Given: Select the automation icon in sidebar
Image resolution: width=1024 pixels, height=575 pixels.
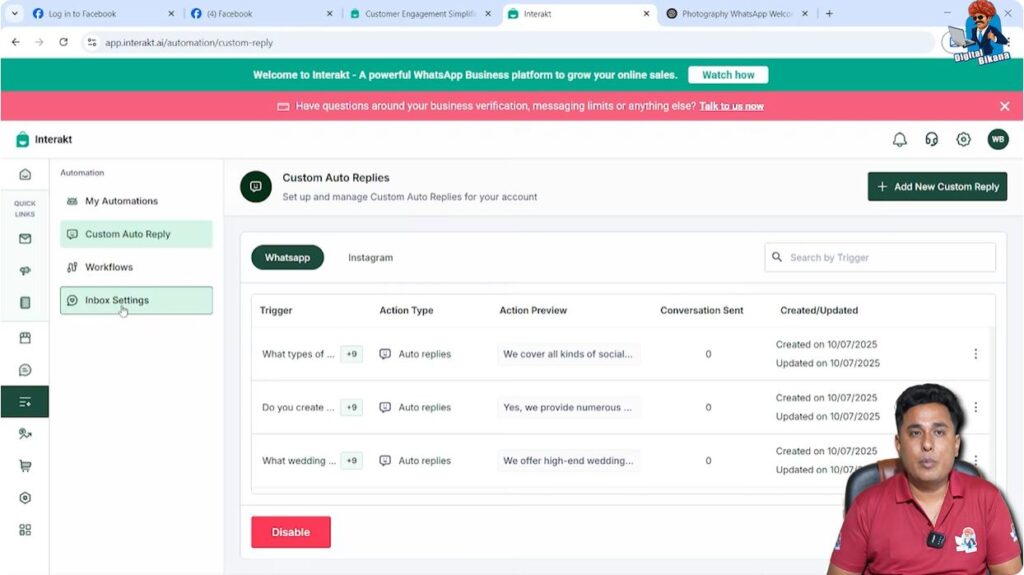Looking at the screenshot, I should tap(25, 402).
